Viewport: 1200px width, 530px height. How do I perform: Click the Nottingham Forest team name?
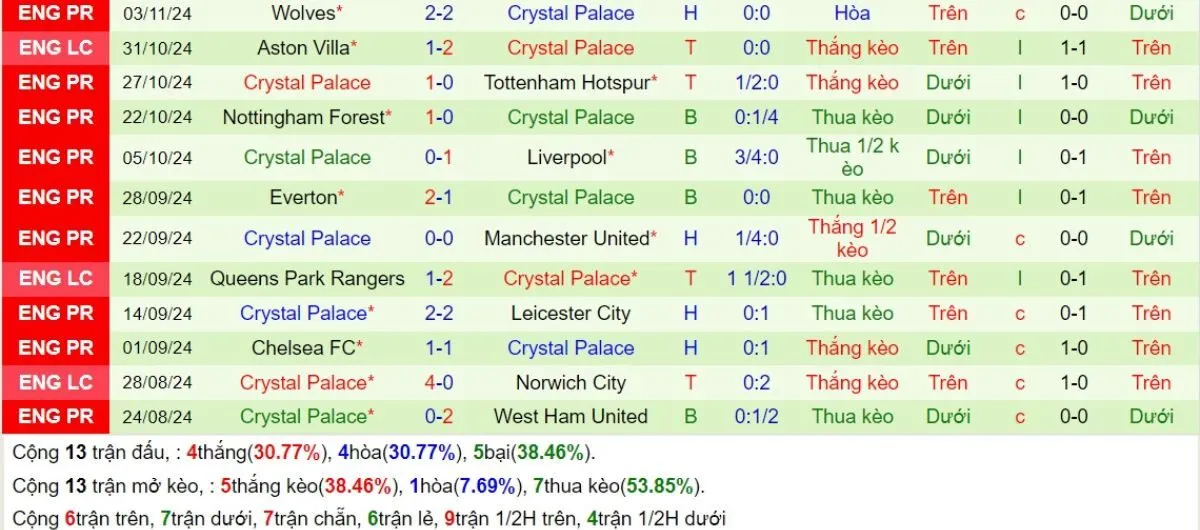(304, 118)
